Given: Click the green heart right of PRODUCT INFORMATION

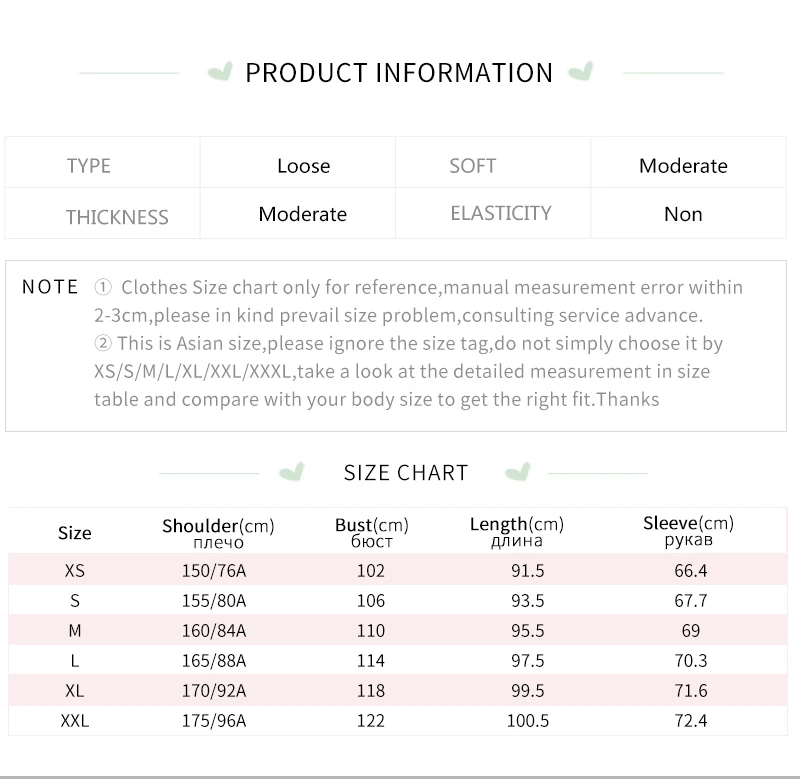Looking at the screenshot, I should tap(581, 71).
